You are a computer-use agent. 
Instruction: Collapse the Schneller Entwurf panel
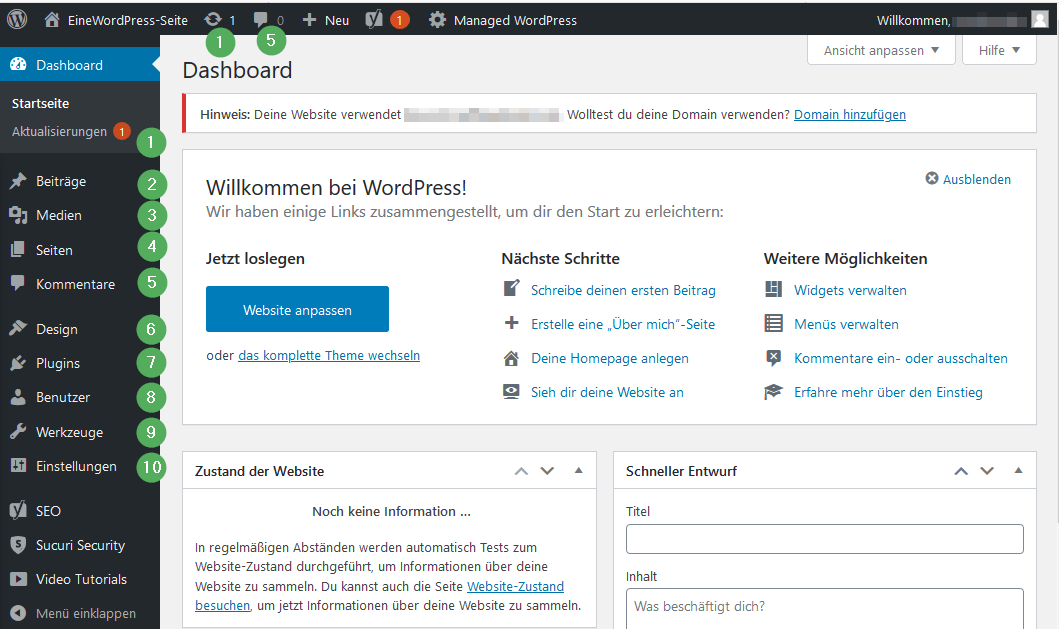click(1018, 470)
